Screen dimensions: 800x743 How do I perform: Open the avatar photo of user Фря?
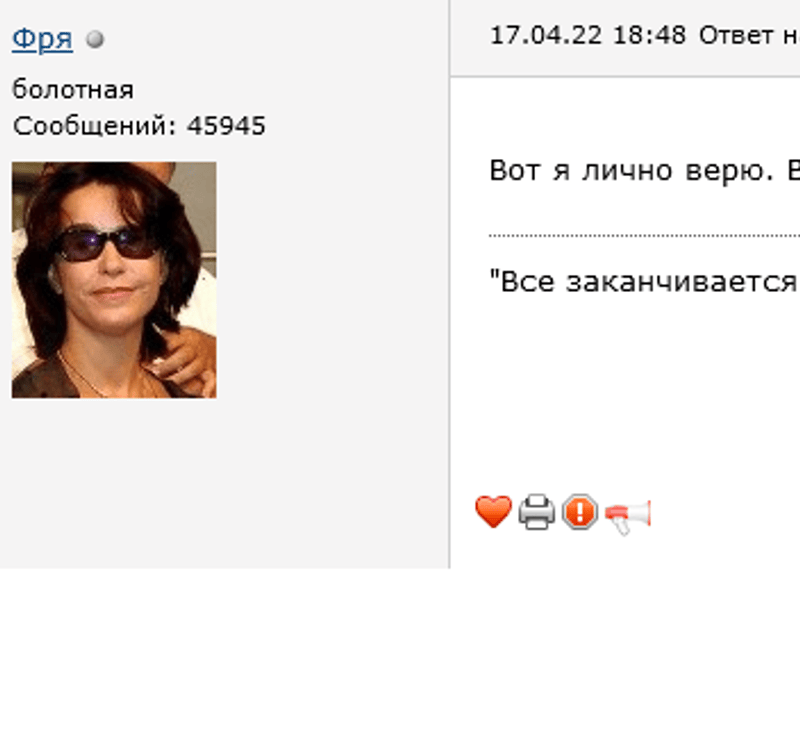tap(114, 280)
